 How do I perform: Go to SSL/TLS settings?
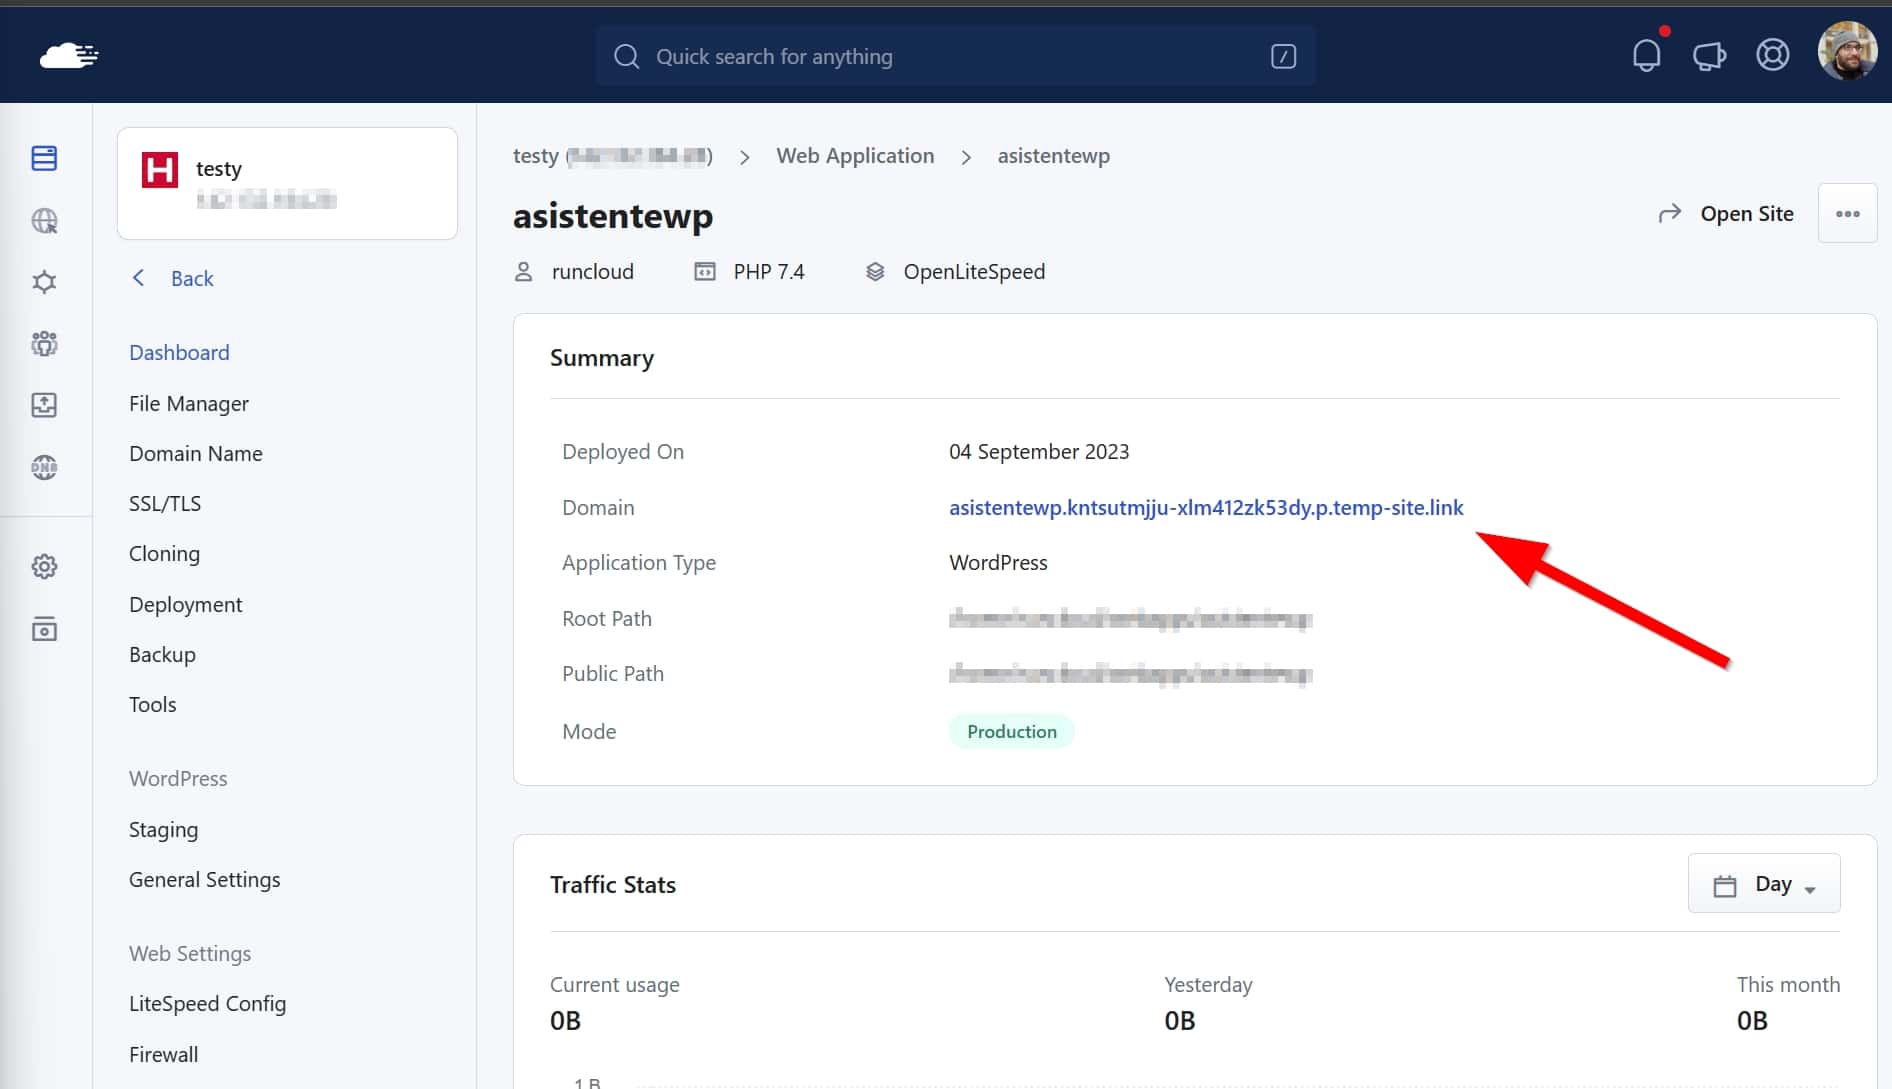pyautogui.click(x=164, y=503)
